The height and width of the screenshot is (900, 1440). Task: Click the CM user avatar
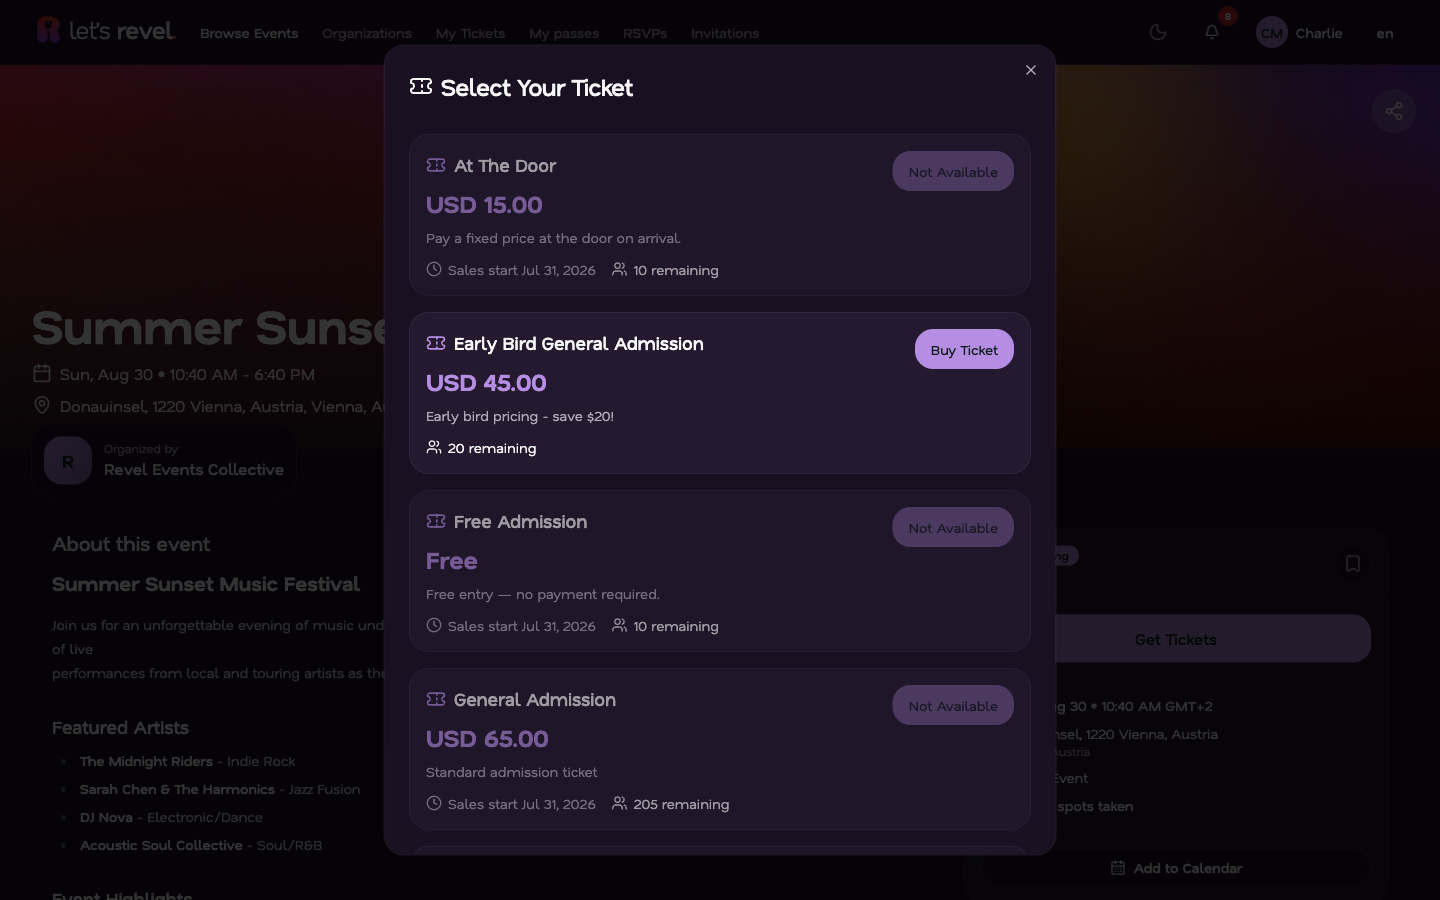(1272, 33)
